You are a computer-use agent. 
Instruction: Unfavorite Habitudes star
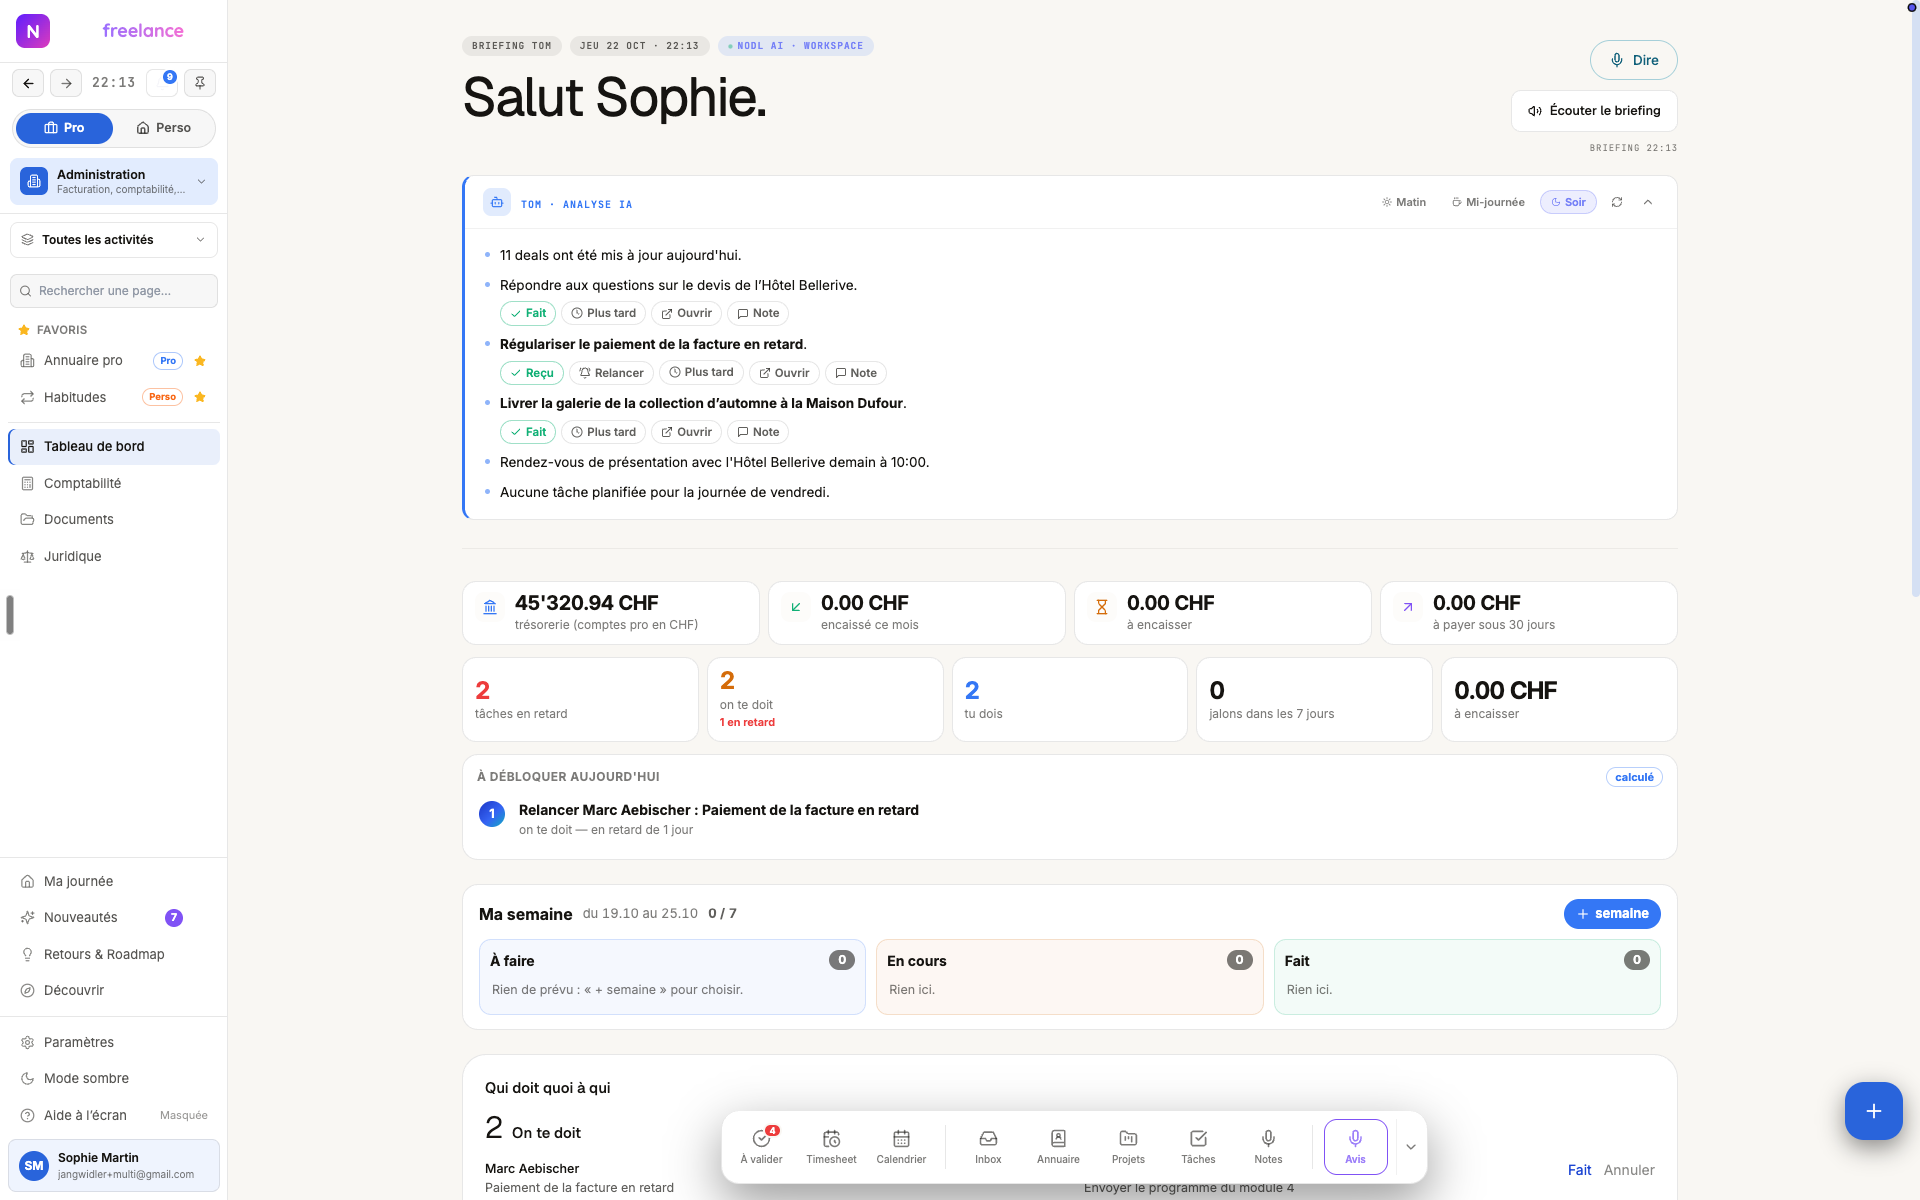pyautogui.click(x=200, y=397)
